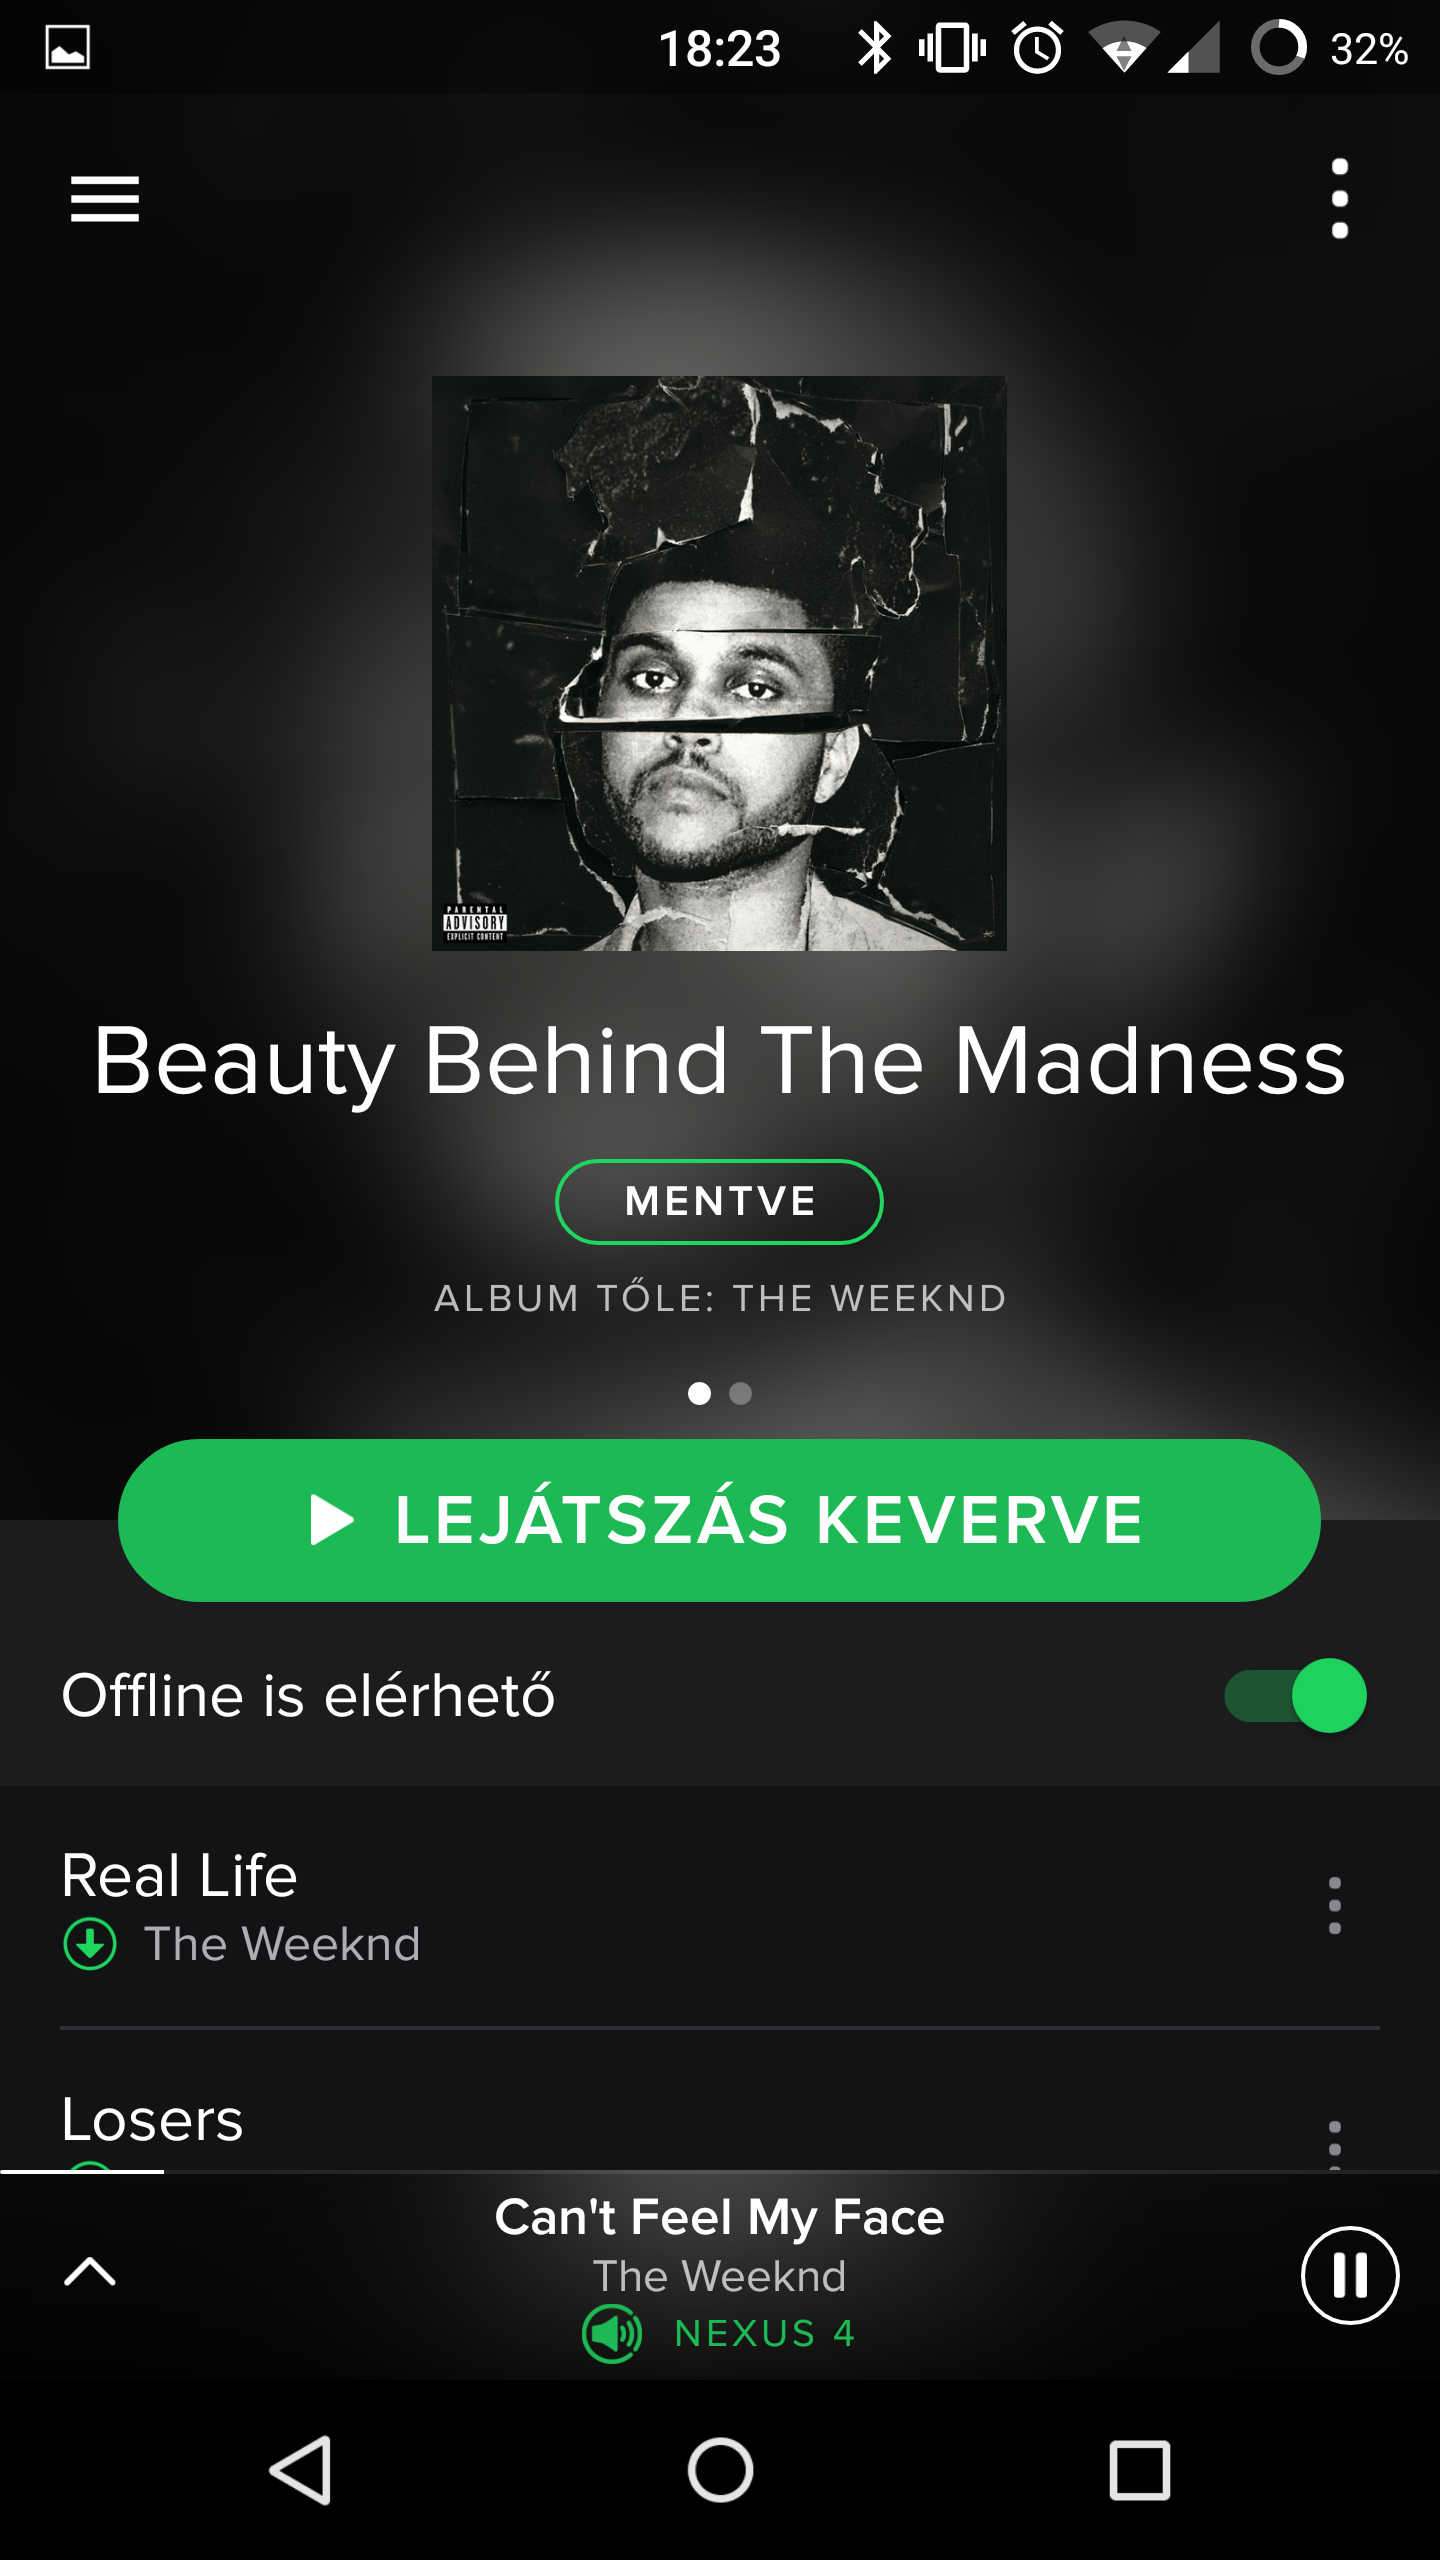1440x2560 pixels.
Task: Toggle the Offline is elérhető switch
Action: coord(1295,1695)
